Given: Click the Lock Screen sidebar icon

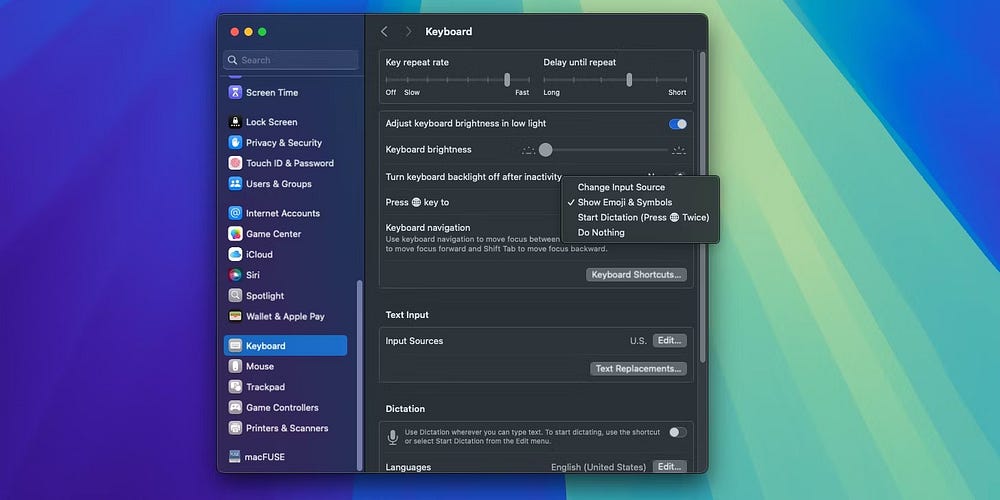Looking at the screenshot, I should pyautogui.click(x=235, y=122).
